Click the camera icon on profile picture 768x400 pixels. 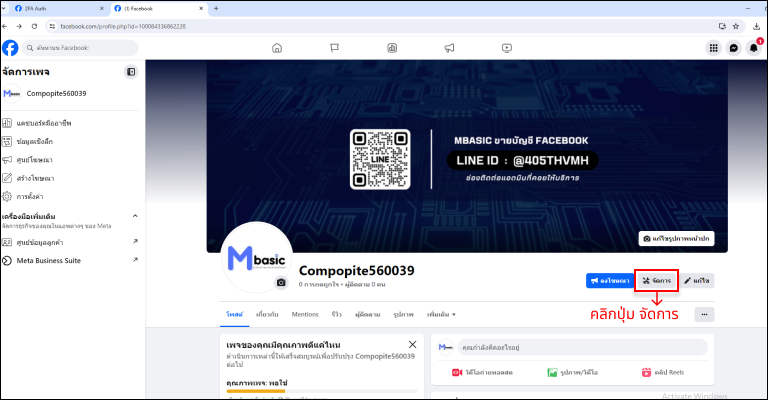coord(281,282)
